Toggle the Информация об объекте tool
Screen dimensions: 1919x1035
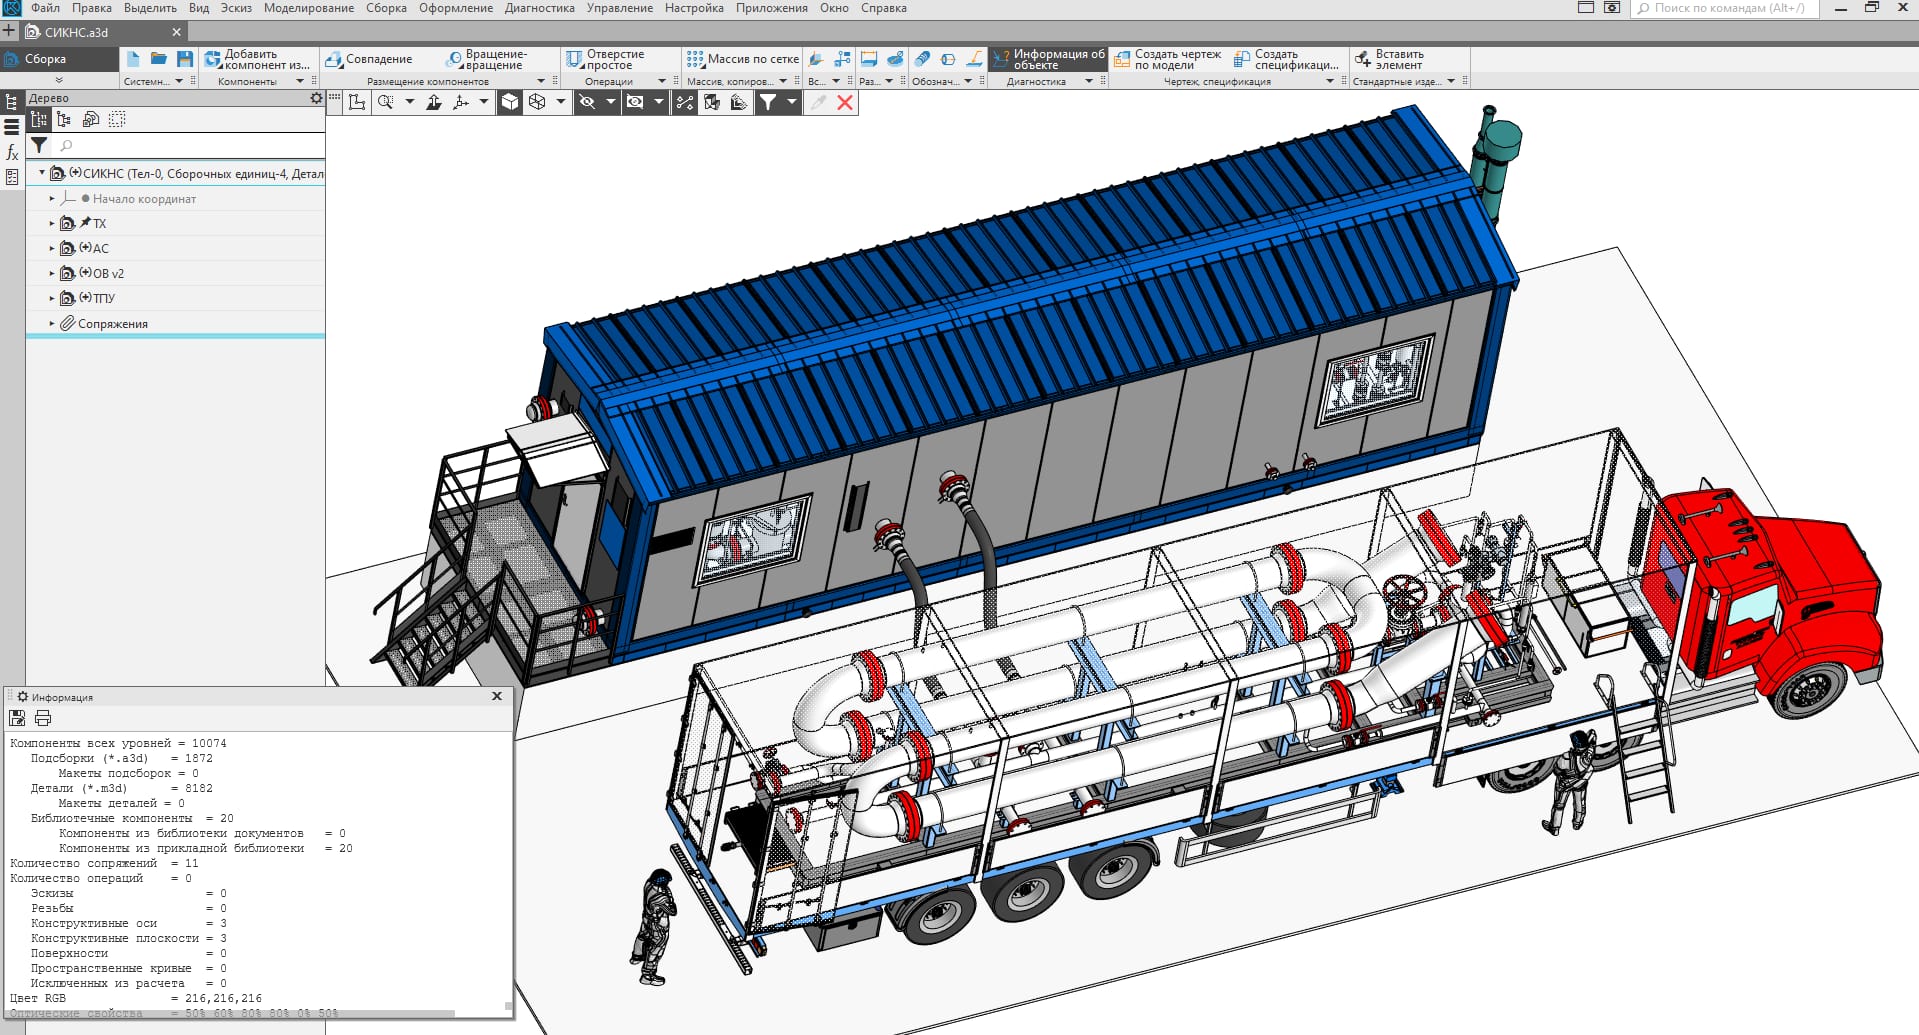tap(1048, 59)
